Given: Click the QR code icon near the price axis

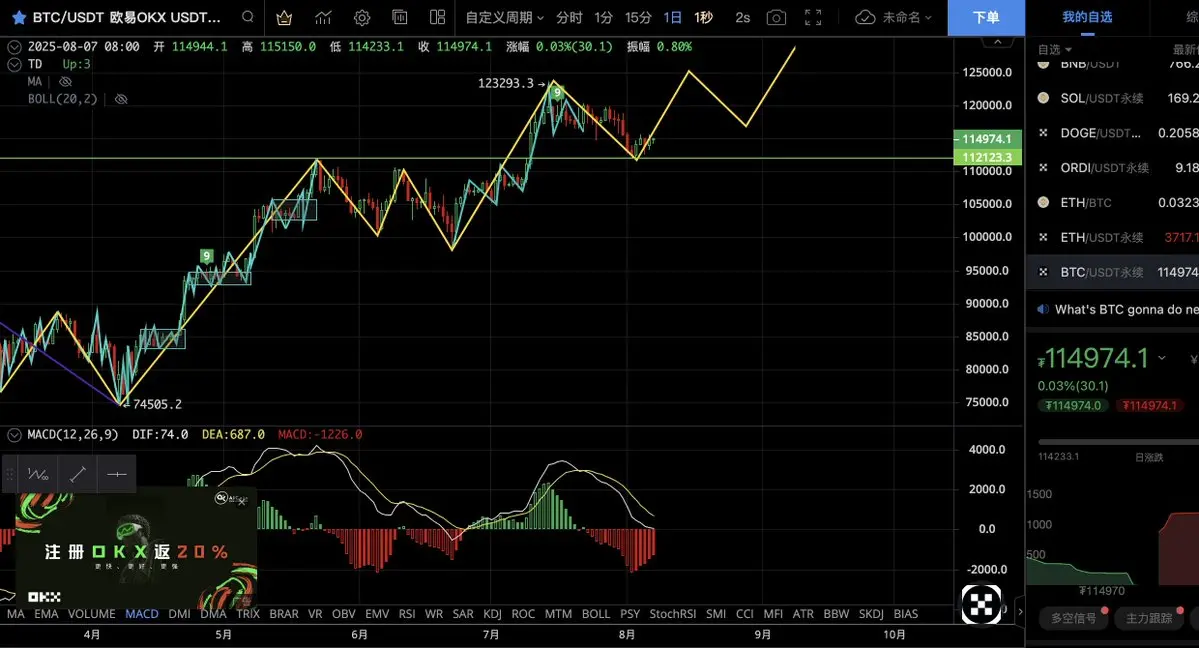Looking at the screenshot, I should pyautogui.click(x=981, y=604).
